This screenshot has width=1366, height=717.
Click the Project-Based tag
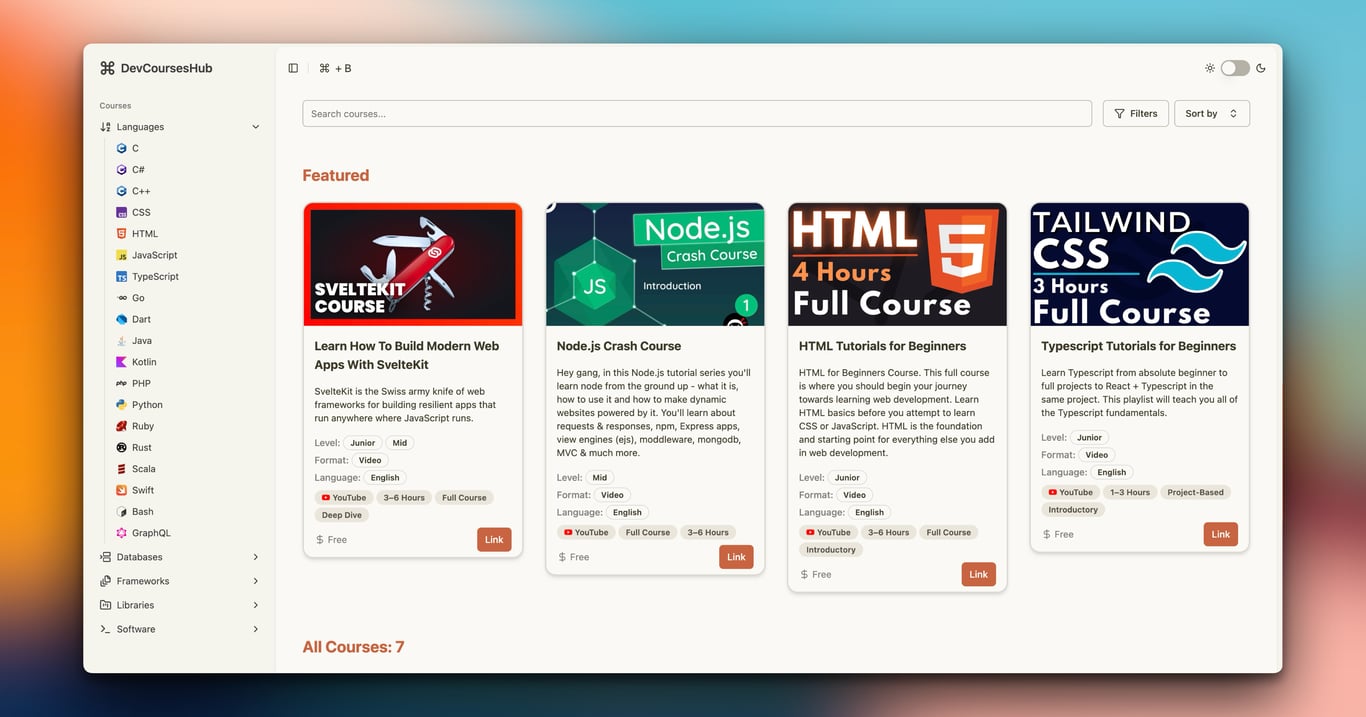click(1196, 492)
